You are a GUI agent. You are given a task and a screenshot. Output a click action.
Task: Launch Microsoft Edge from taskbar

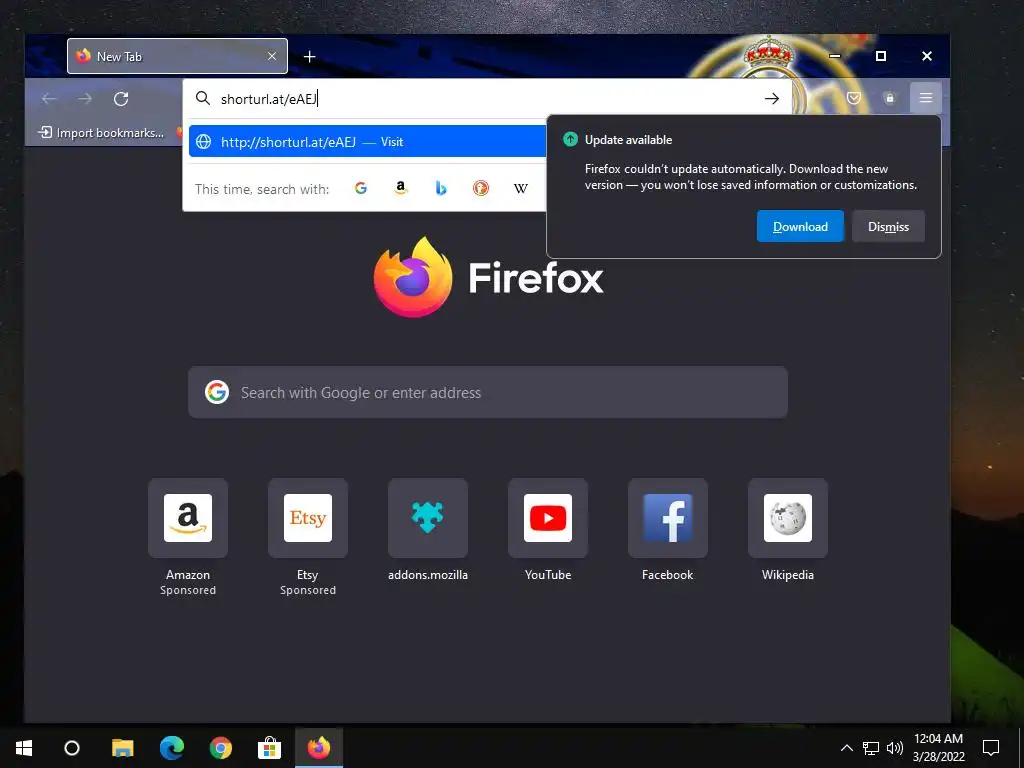click(172, 748)
